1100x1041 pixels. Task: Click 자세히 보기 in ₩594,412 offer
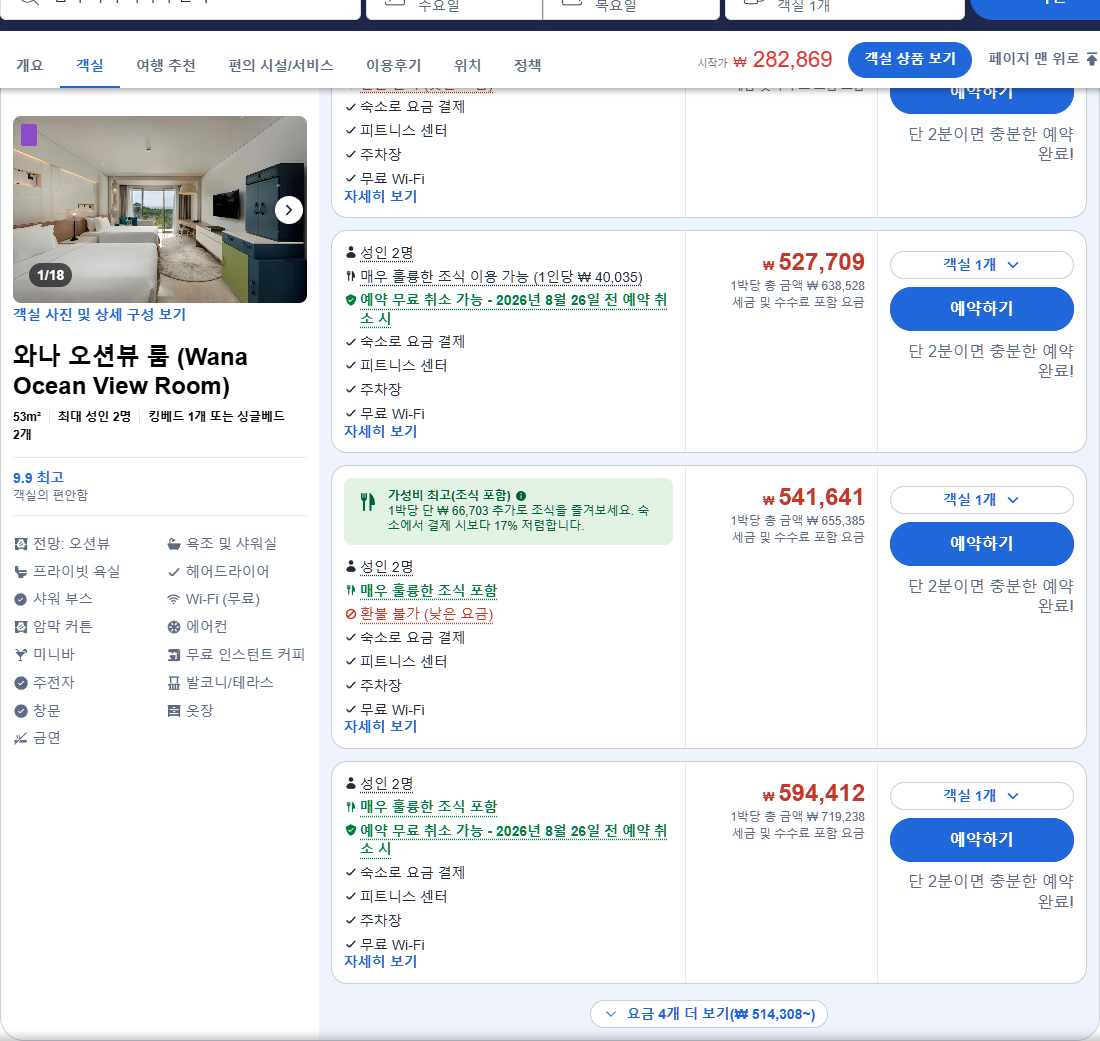point(380,962)
